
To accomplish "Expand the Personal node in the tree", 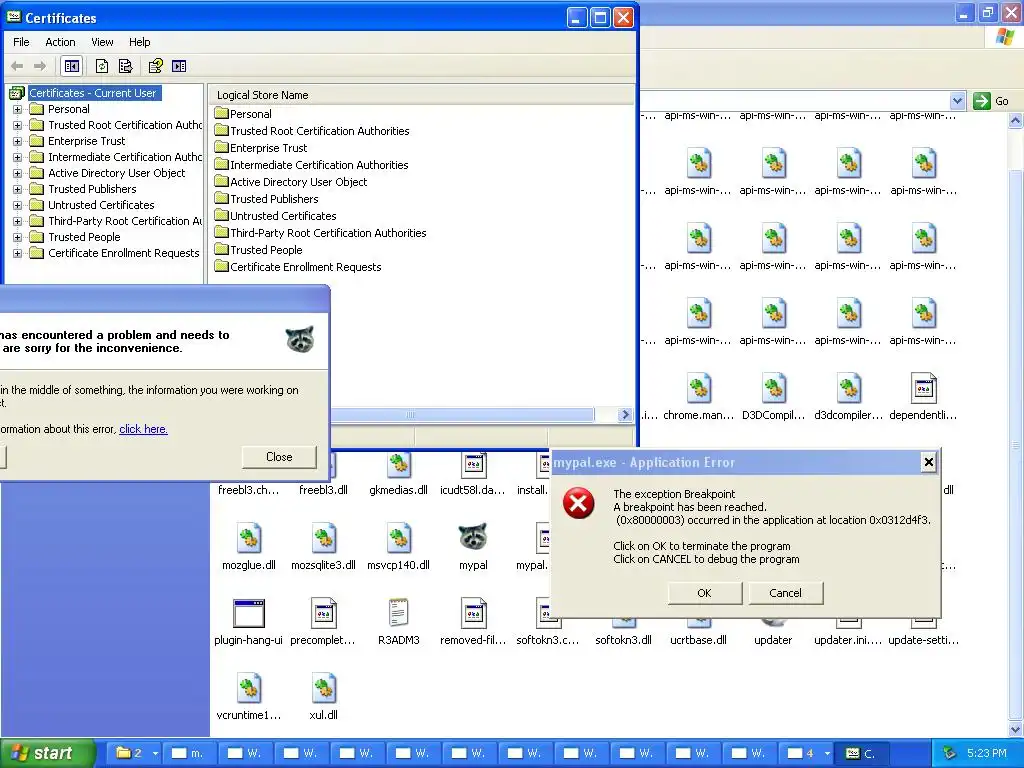I will pyautogui.click(x=18, y=109).
